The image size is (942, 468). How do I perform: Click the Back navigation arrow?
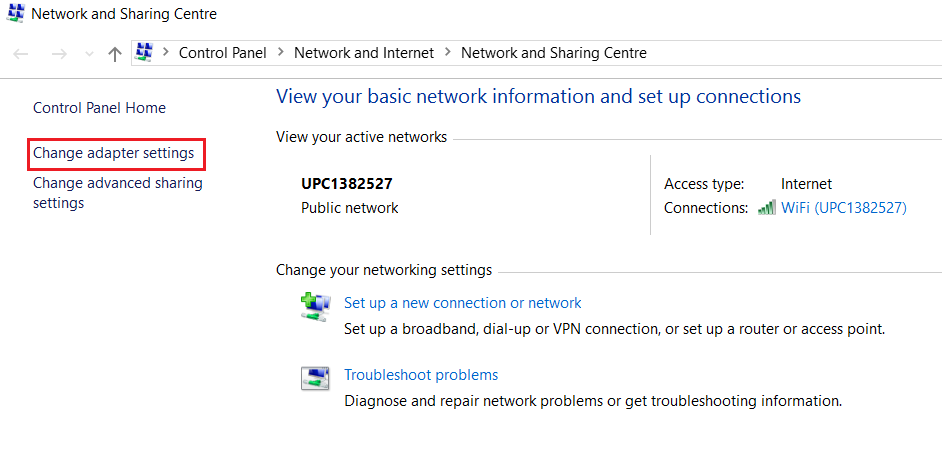(x=20, y=54)
